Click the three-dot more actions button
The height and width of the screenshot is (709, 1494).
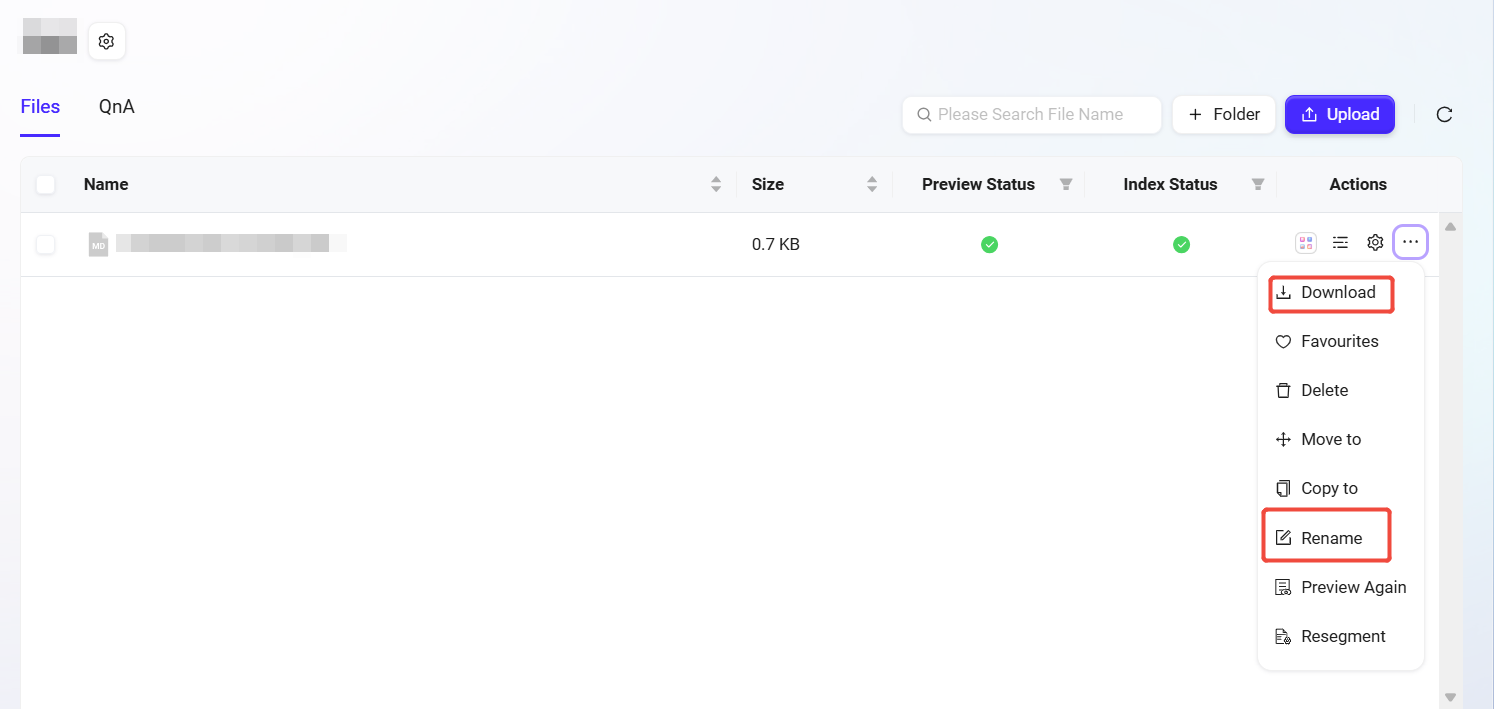click(1410, 242)
